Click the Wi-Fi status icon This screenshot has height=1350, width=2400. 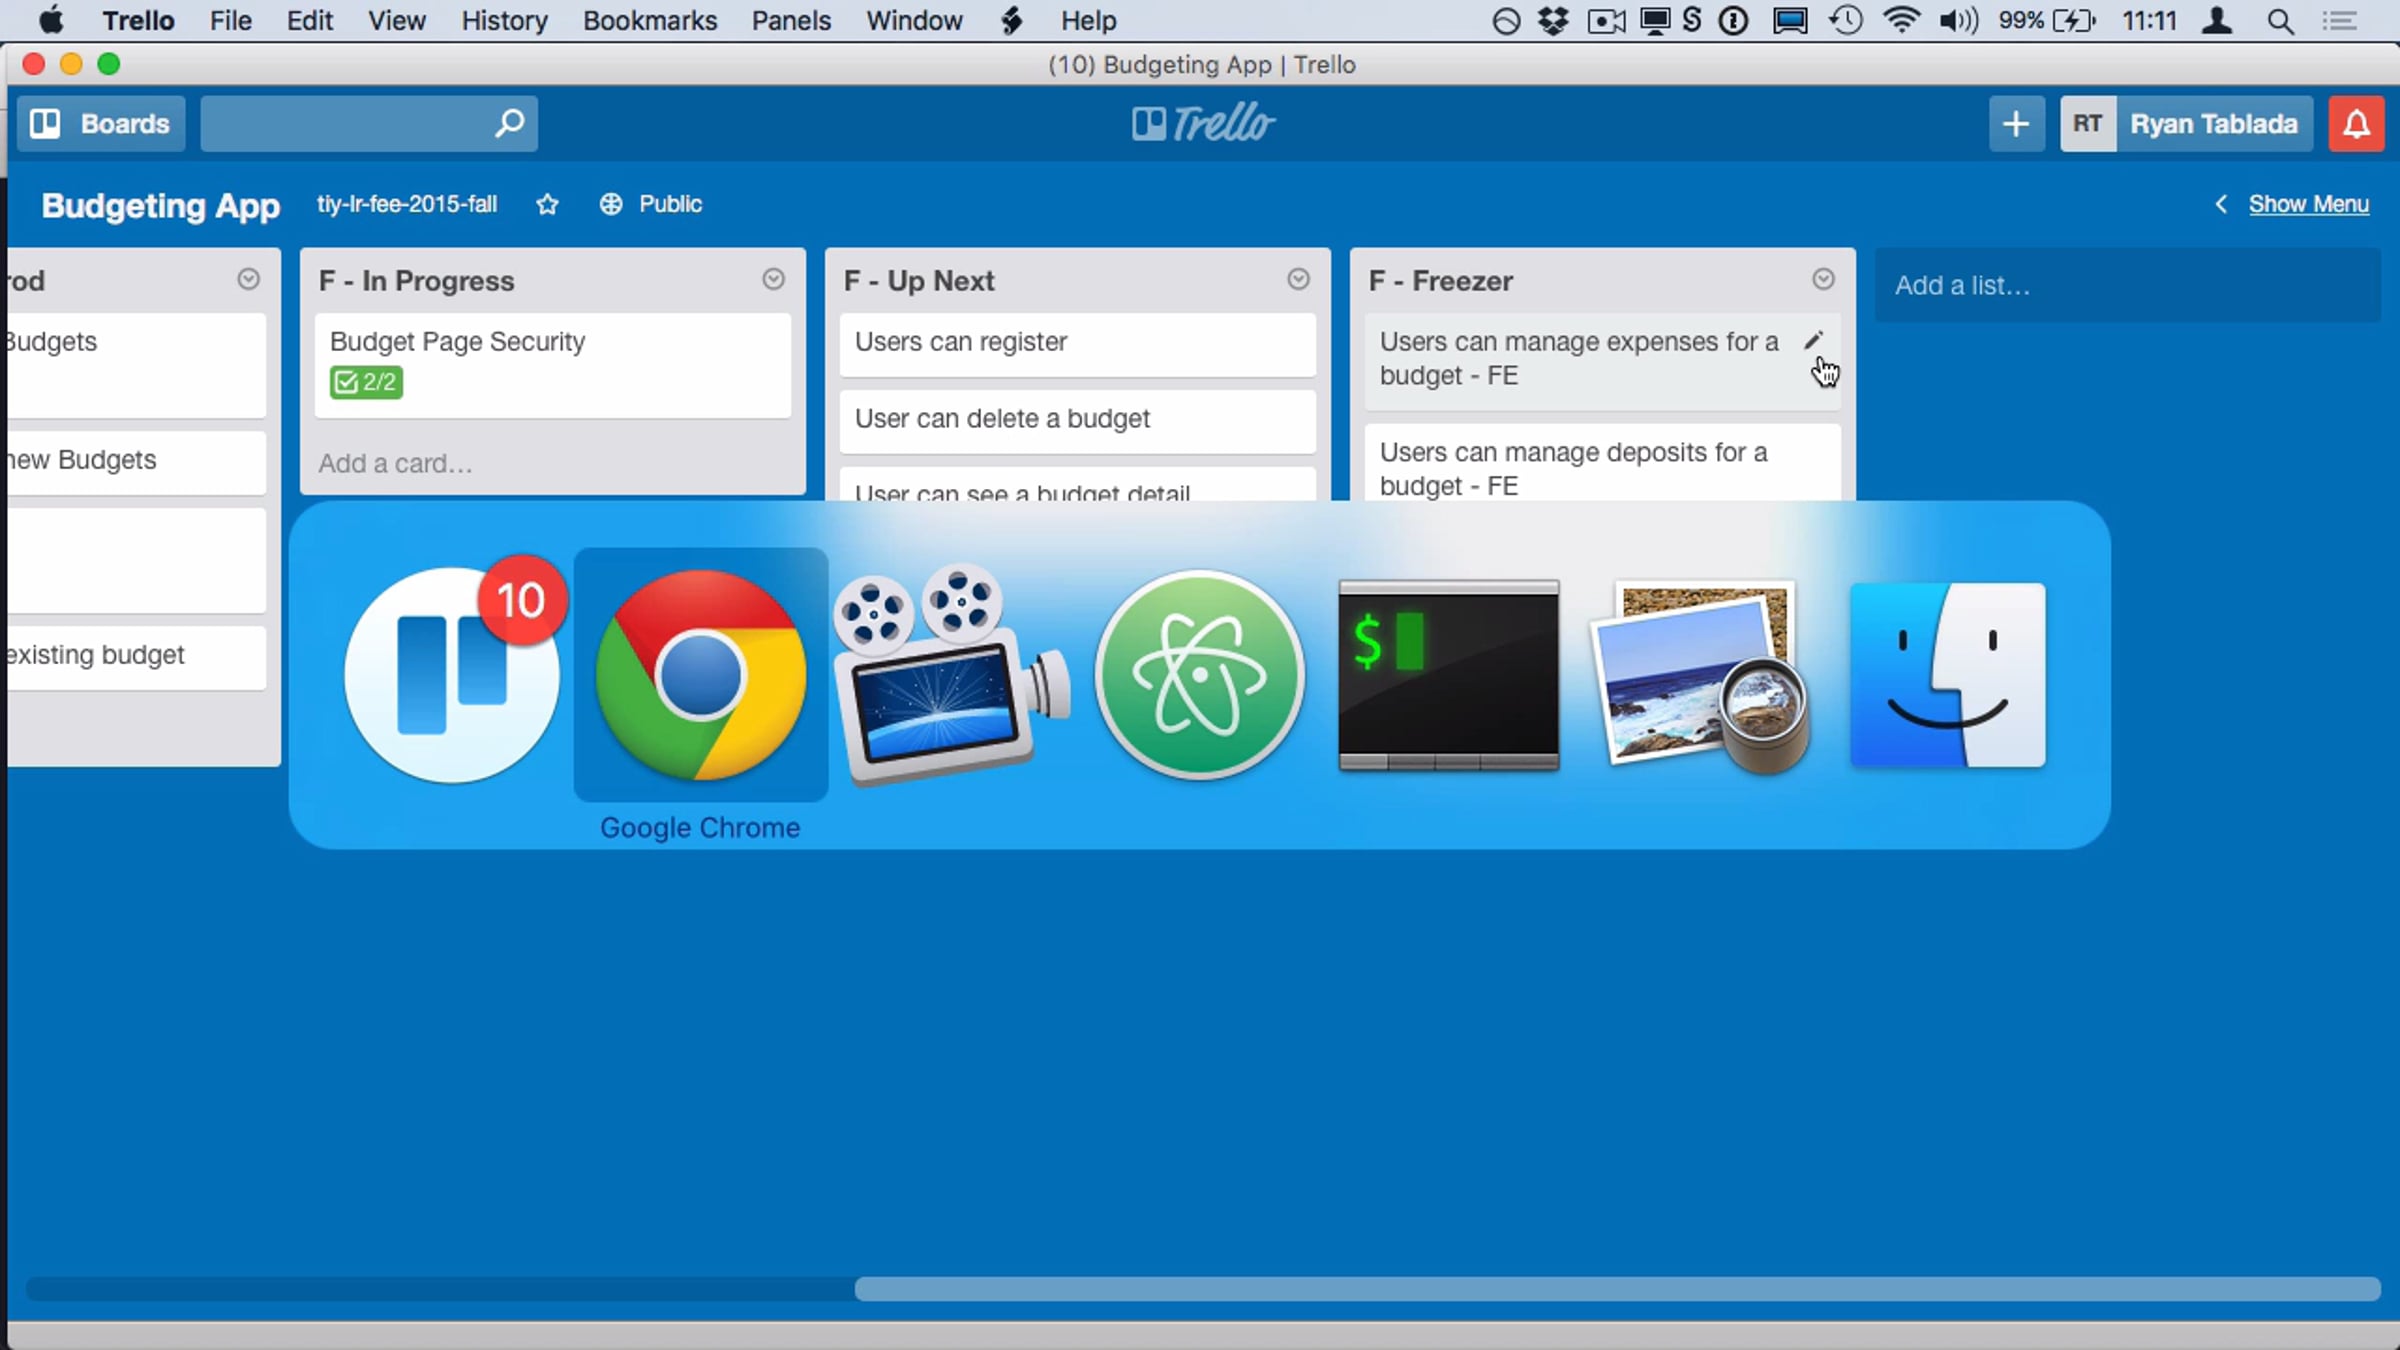(1901, 20)
